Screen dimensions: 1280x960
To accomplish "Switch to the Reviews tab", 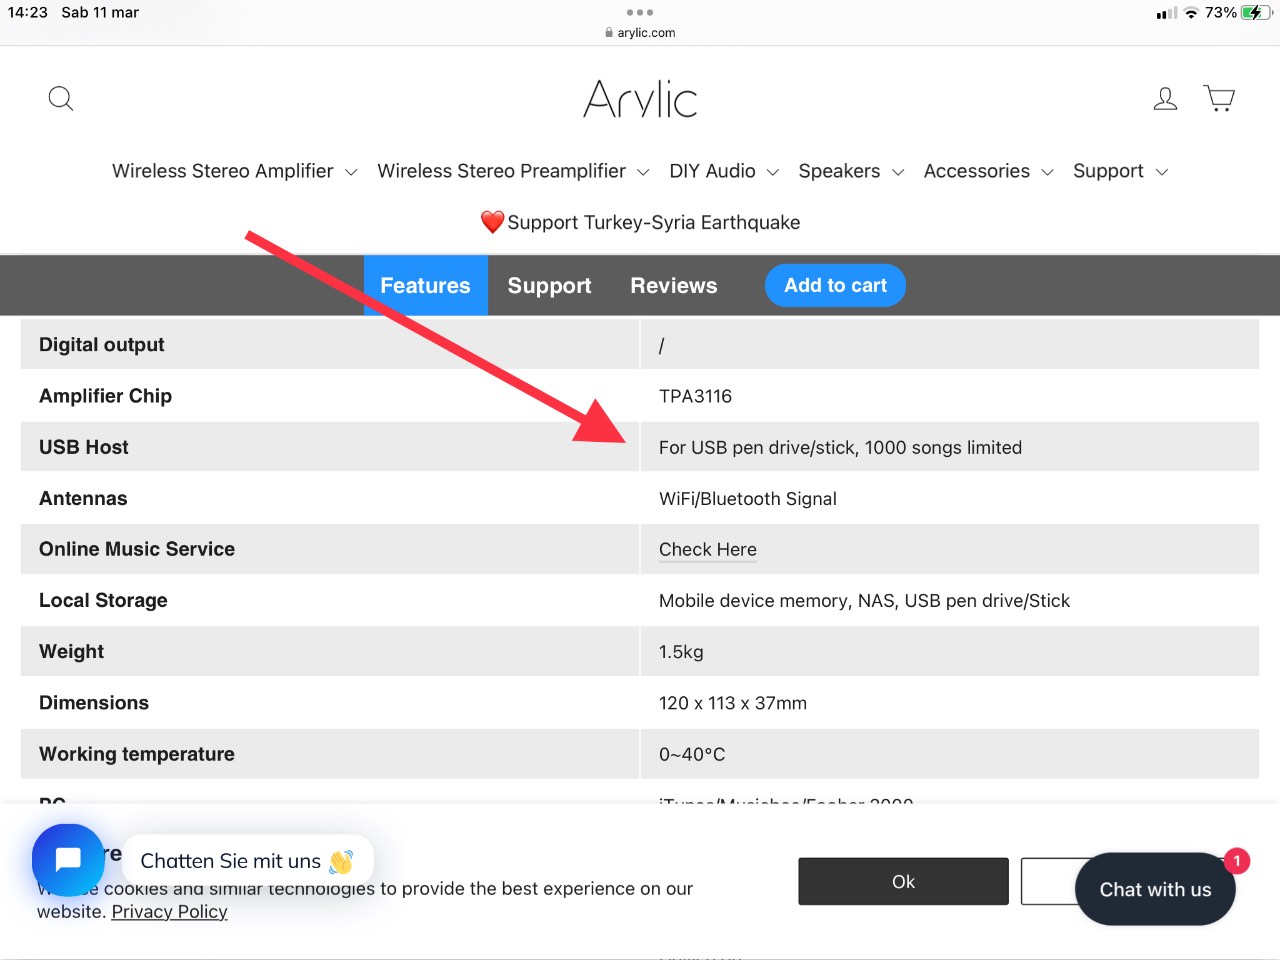I will (x=673, y=286).
